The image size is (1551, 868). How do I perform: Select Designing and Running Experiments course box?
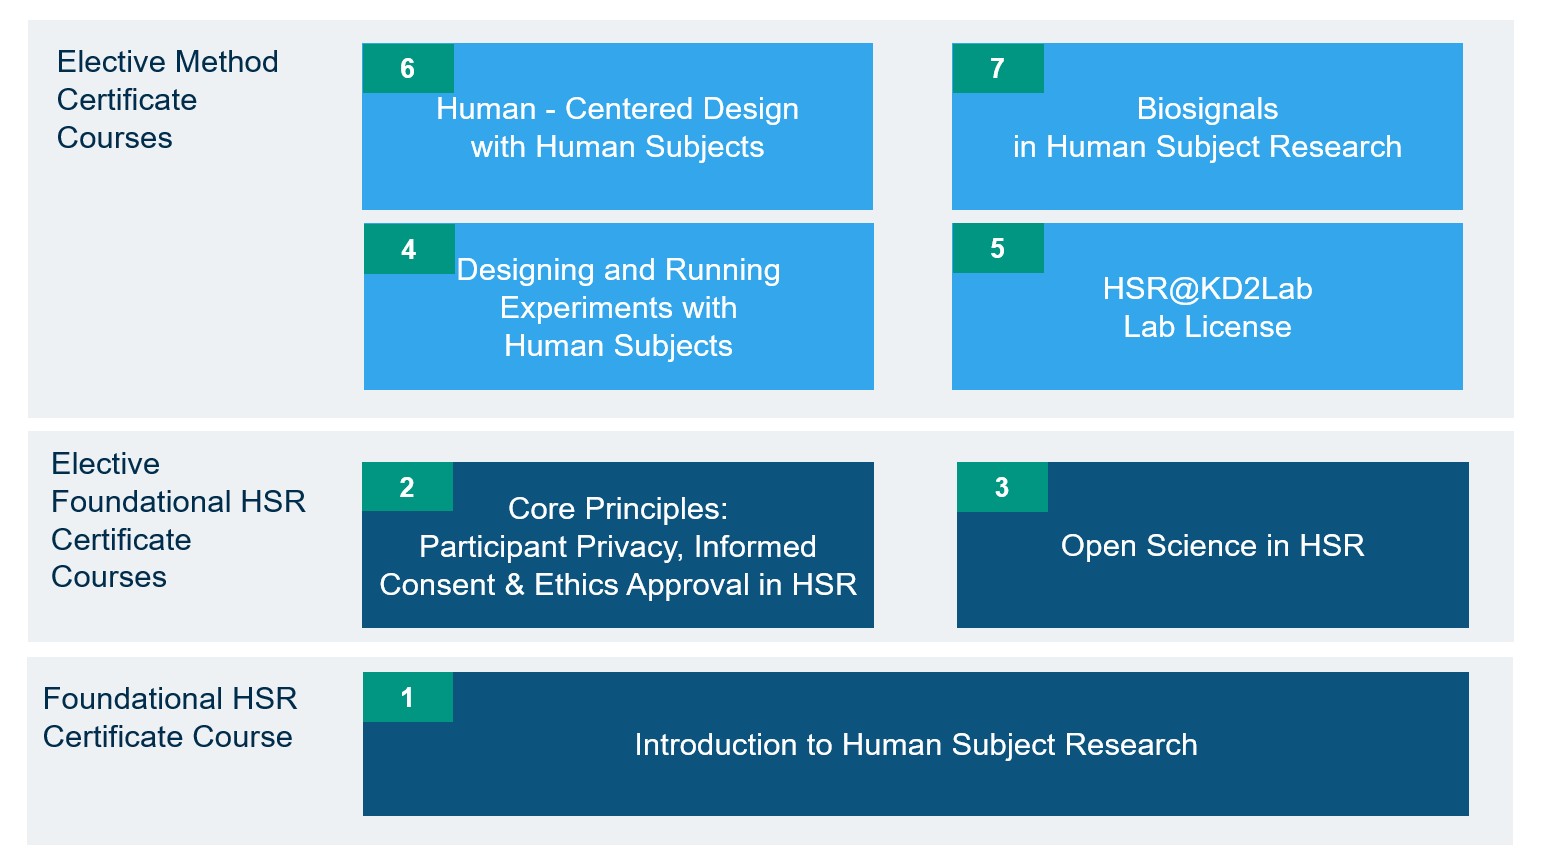point(618,307)
